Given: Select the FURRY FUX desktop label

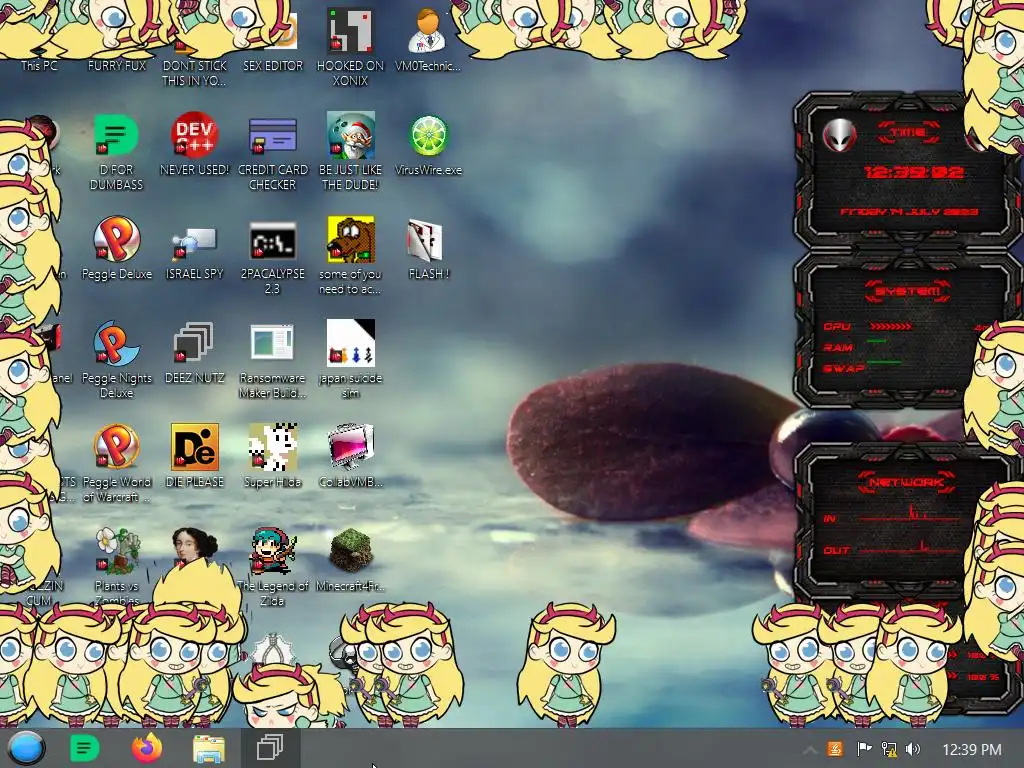Looking at the screenshot, I should (116, 65).
